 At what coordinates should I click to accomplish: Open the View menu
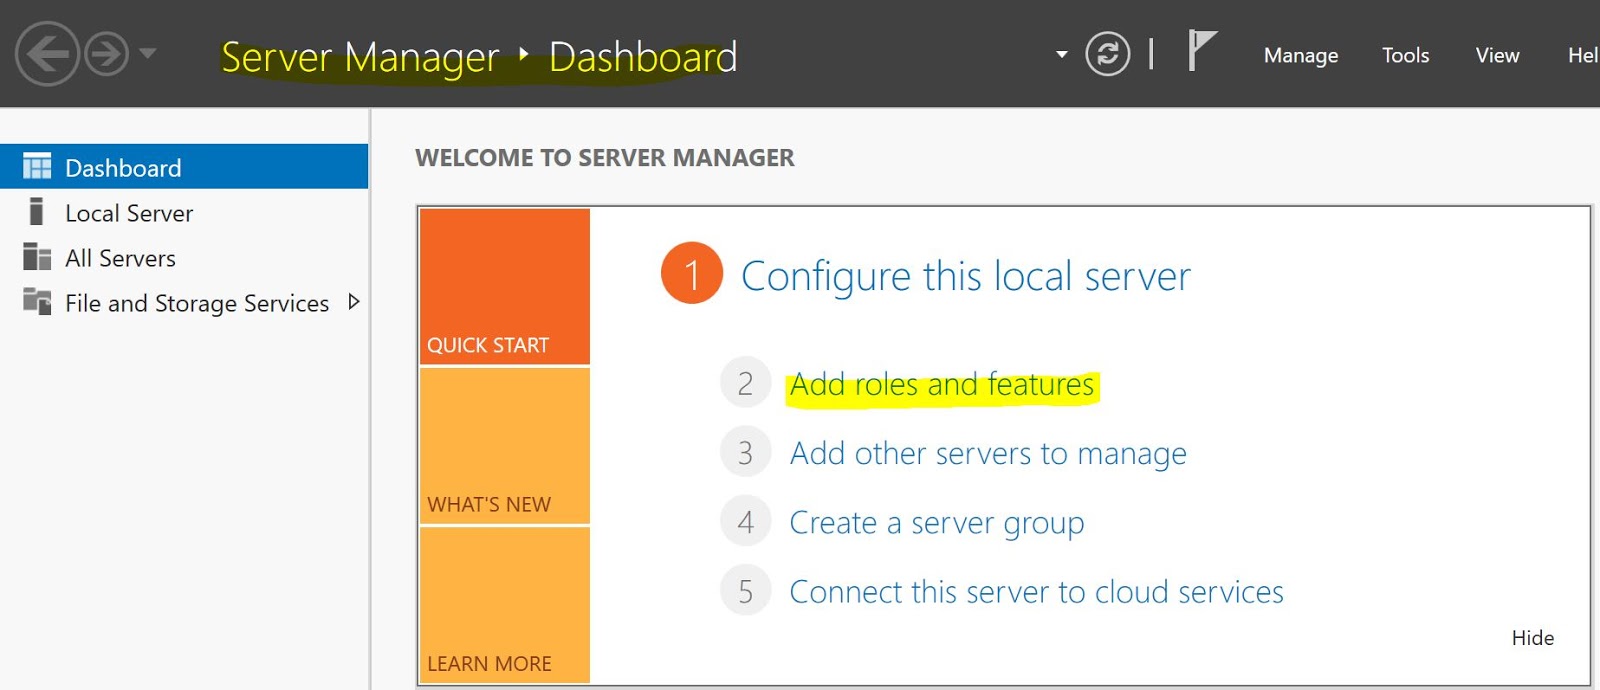tap(1497, 55)
